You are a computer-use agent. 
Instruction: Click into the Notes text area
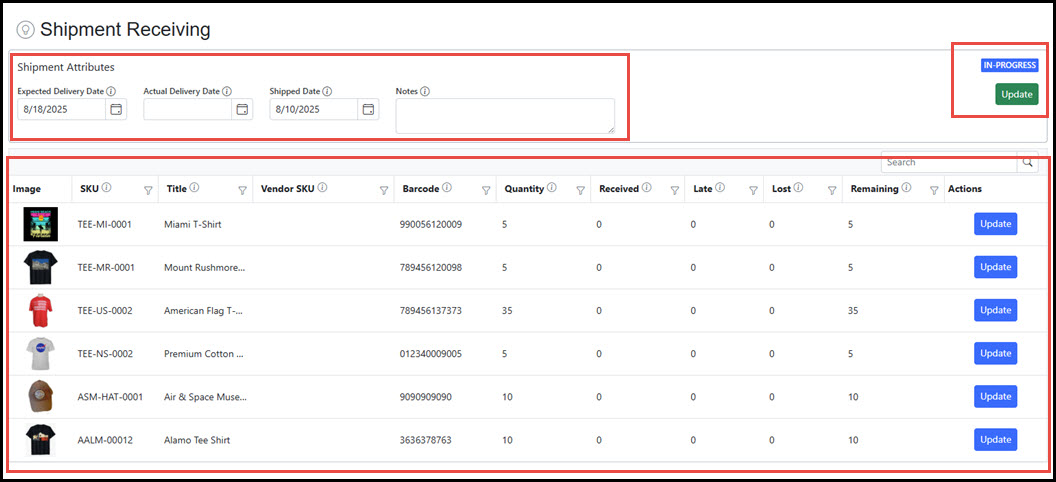[505, 115]
